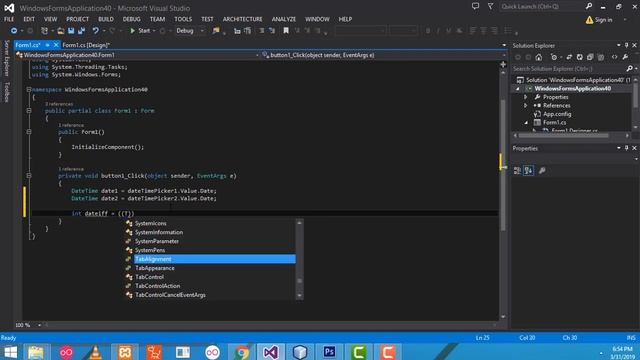Open the Server Explorer side tab
Image resolution: width=640 pixels, height=360 pixels.
tap(7, 58)
